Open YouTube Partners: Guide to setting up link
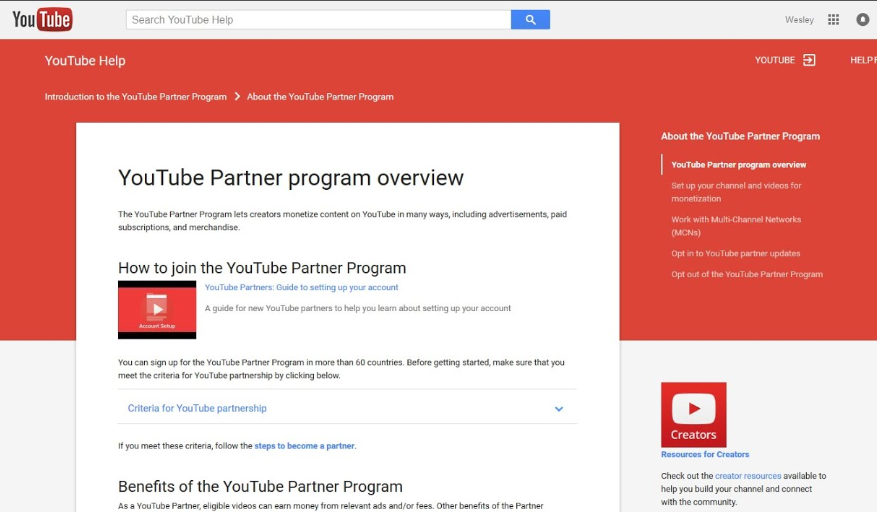The width and height of the screenshot is (877, 512). (301, 287)
